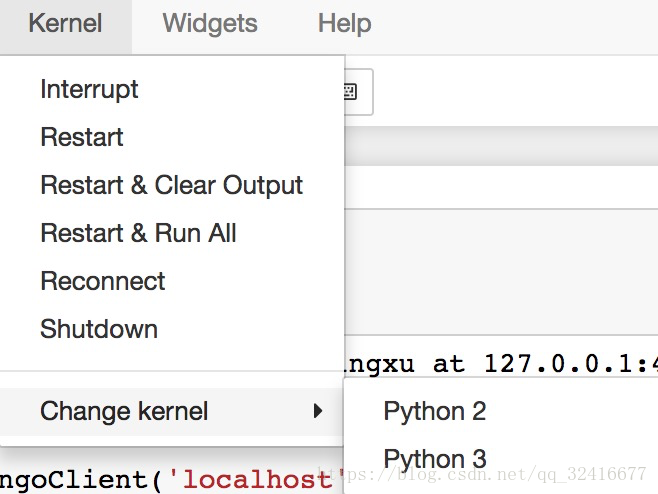The height and width of the screenshot is (494, 658).
Task: Choose Shutdown to stop the kernel
Action: pos(172,328)
